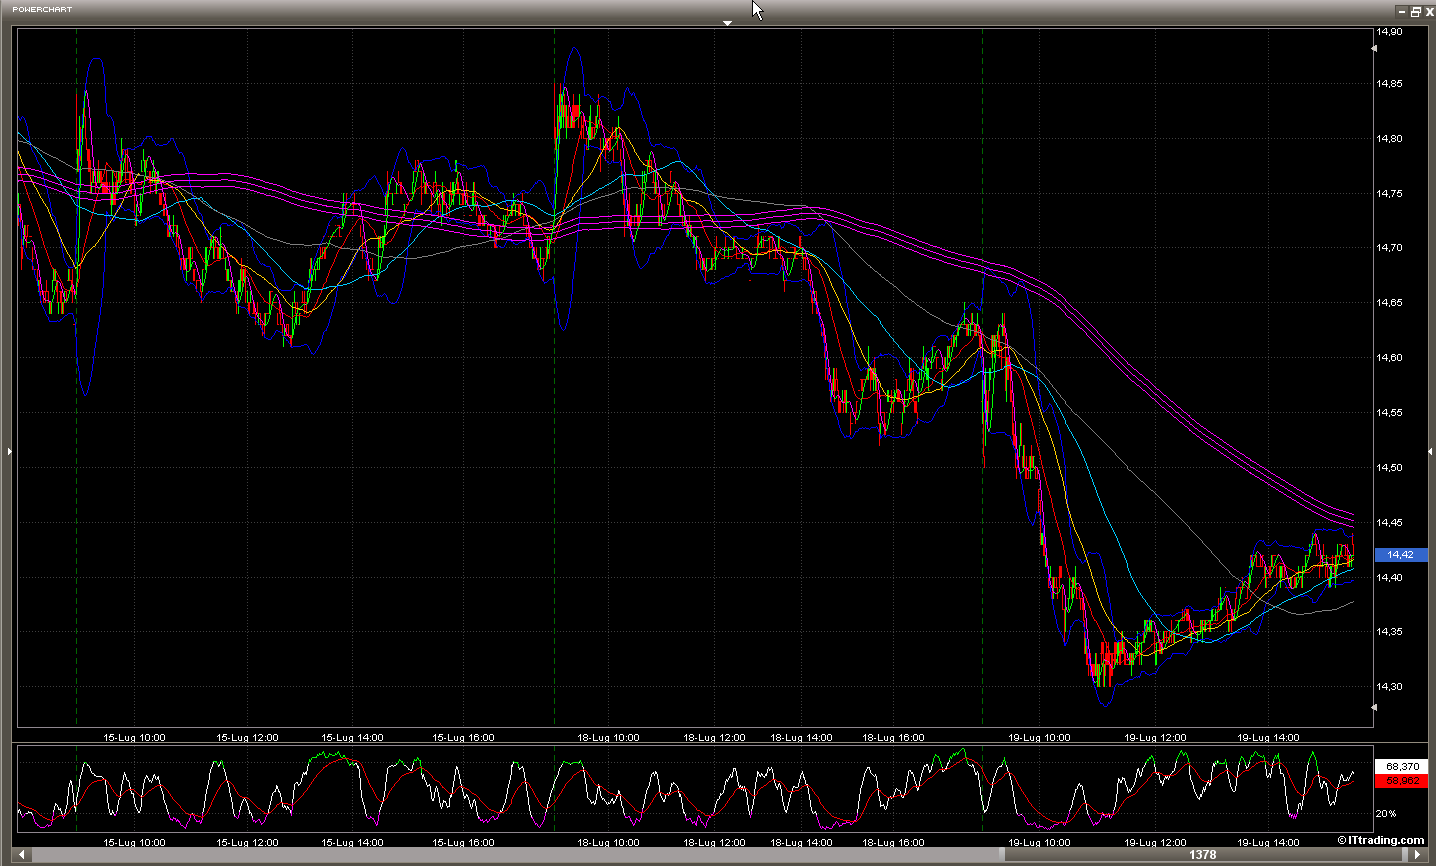The height and width of the screenshot is (866, 1436).
Task: Click the 14,55 price axis label
Action: [1389, 413]
